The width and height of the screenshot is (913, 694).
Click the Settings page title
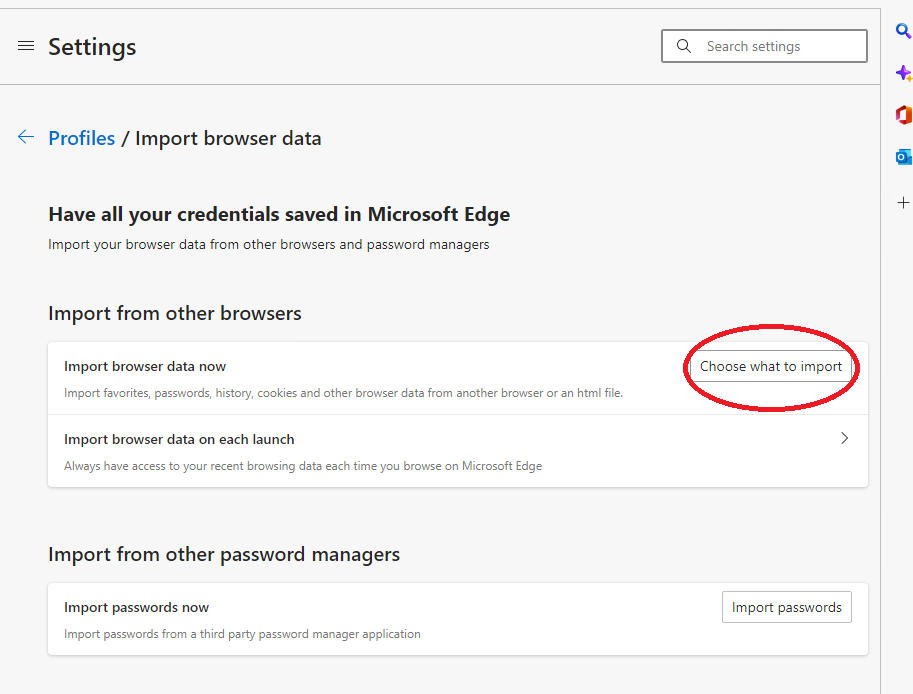coord(92,47)
